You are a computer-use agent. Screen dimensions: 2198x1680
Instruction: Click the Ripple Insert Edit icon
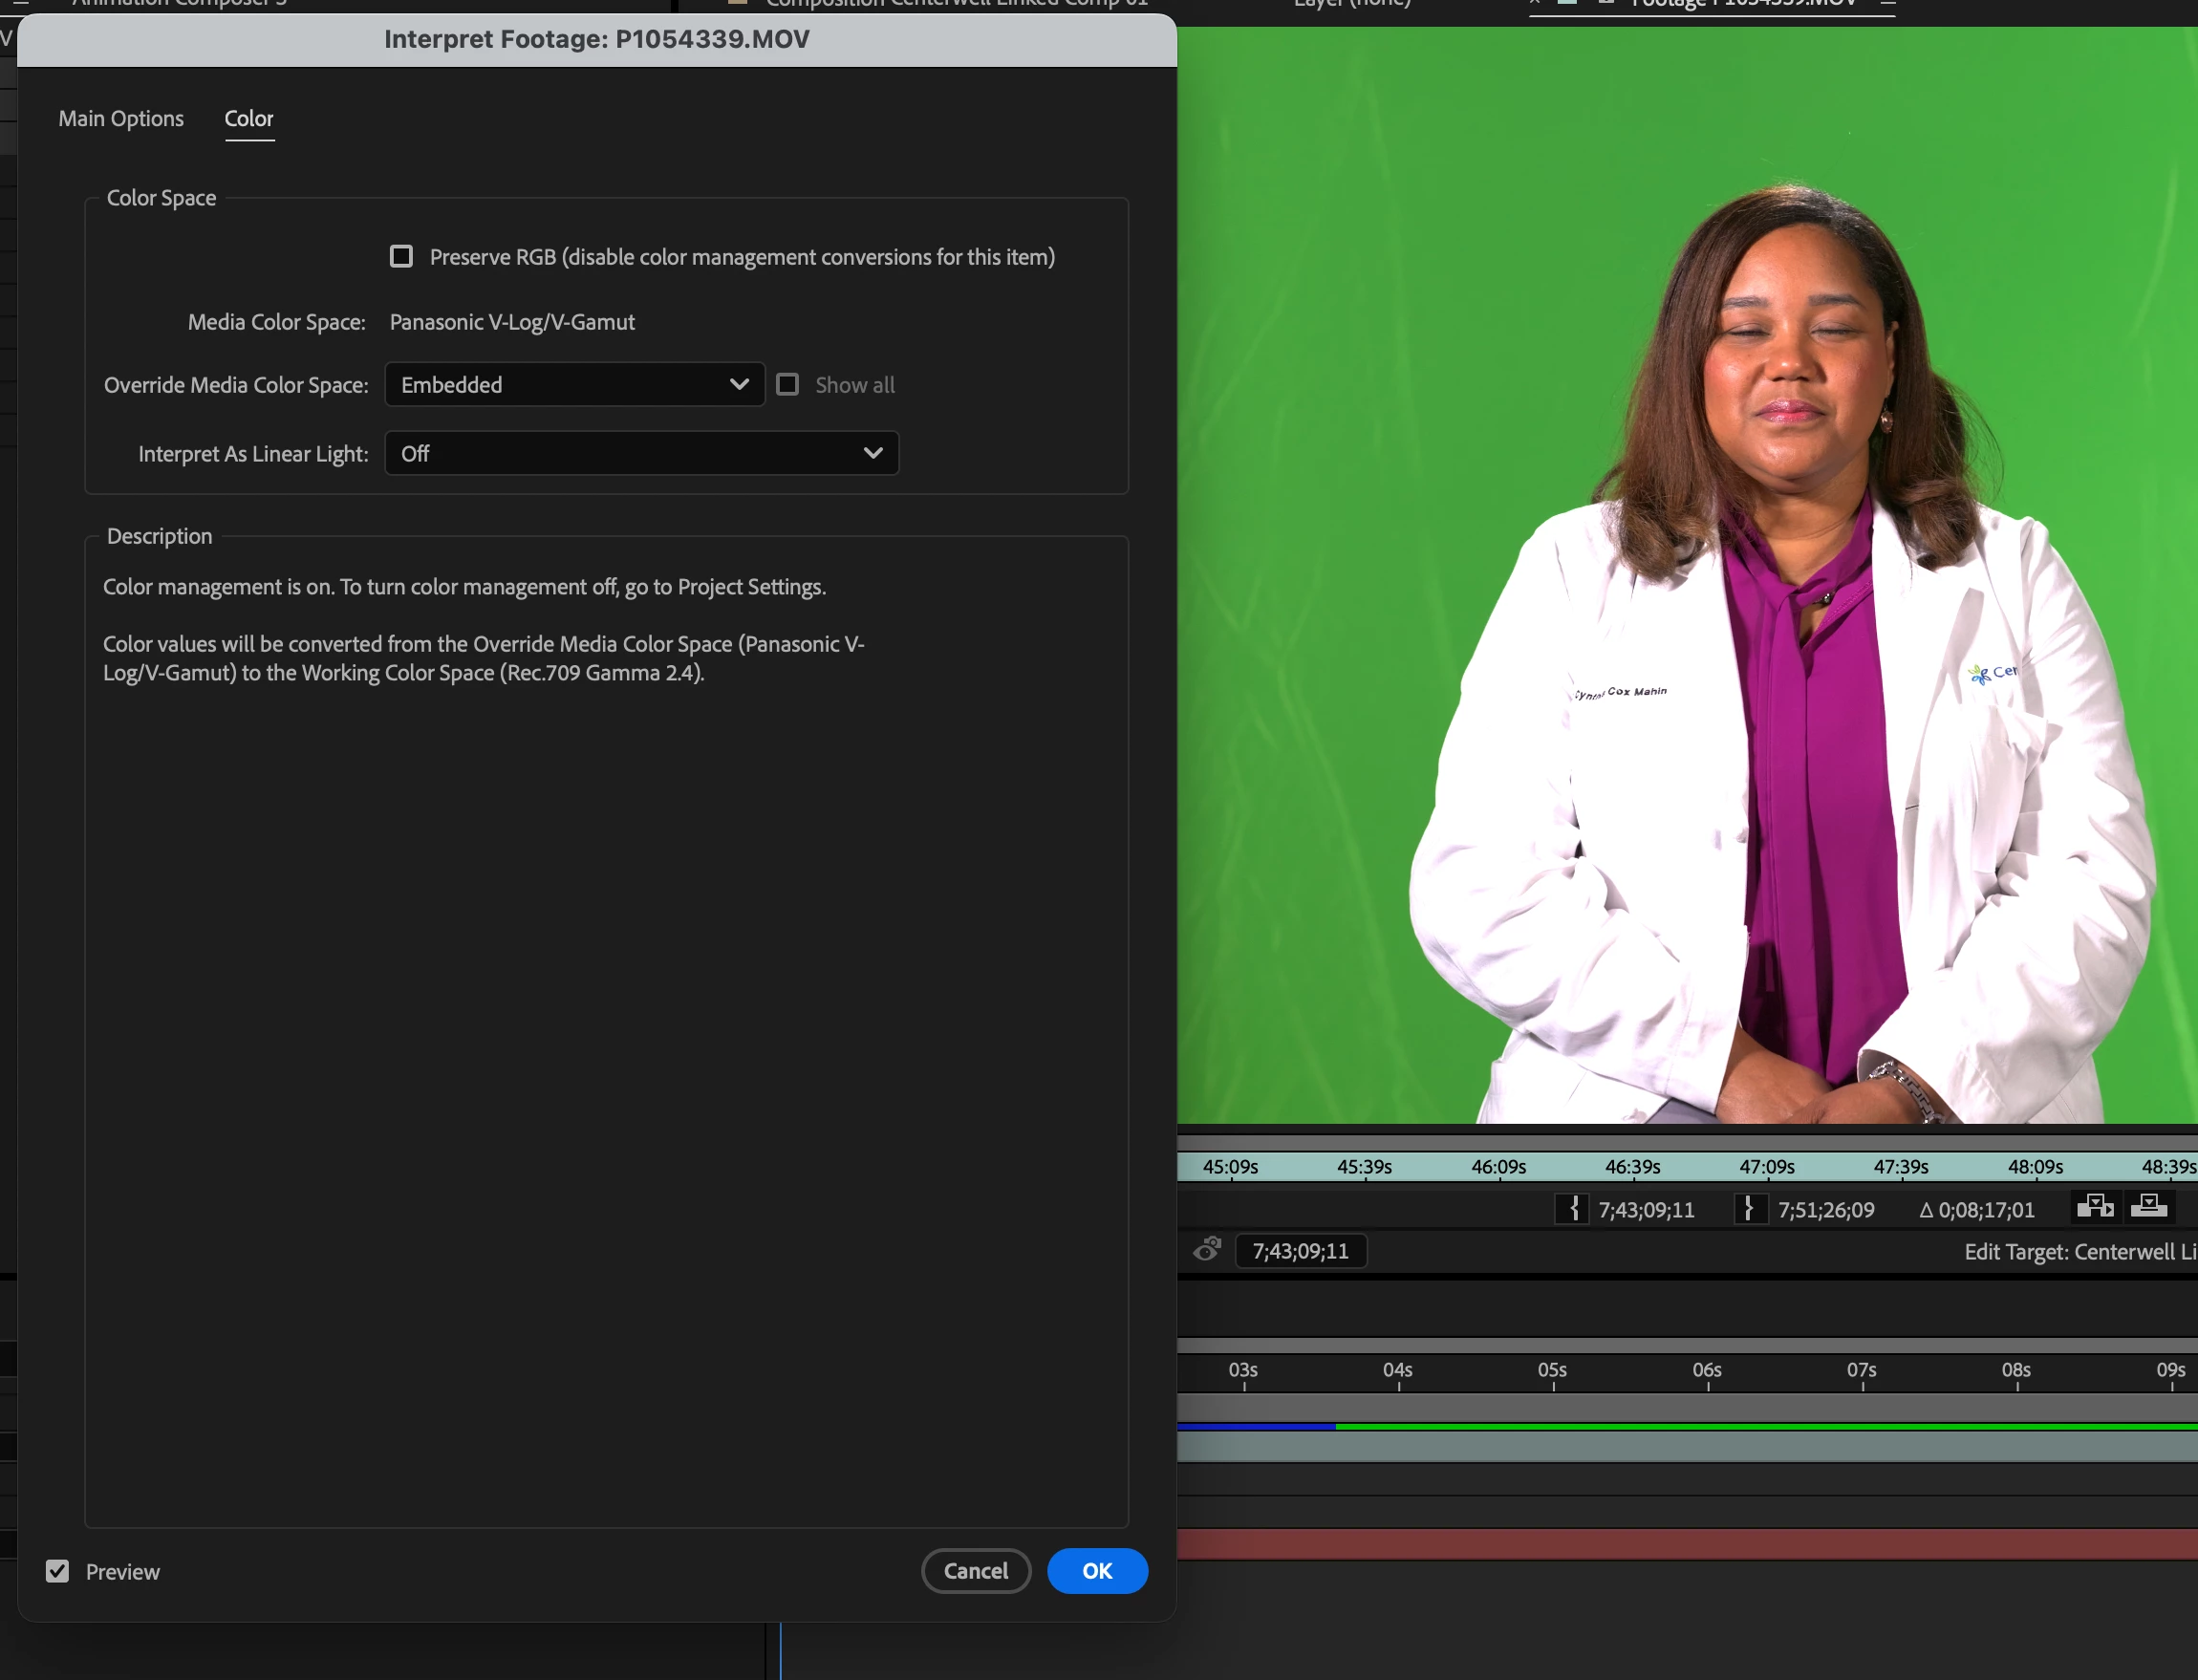click(2094, 1206)
